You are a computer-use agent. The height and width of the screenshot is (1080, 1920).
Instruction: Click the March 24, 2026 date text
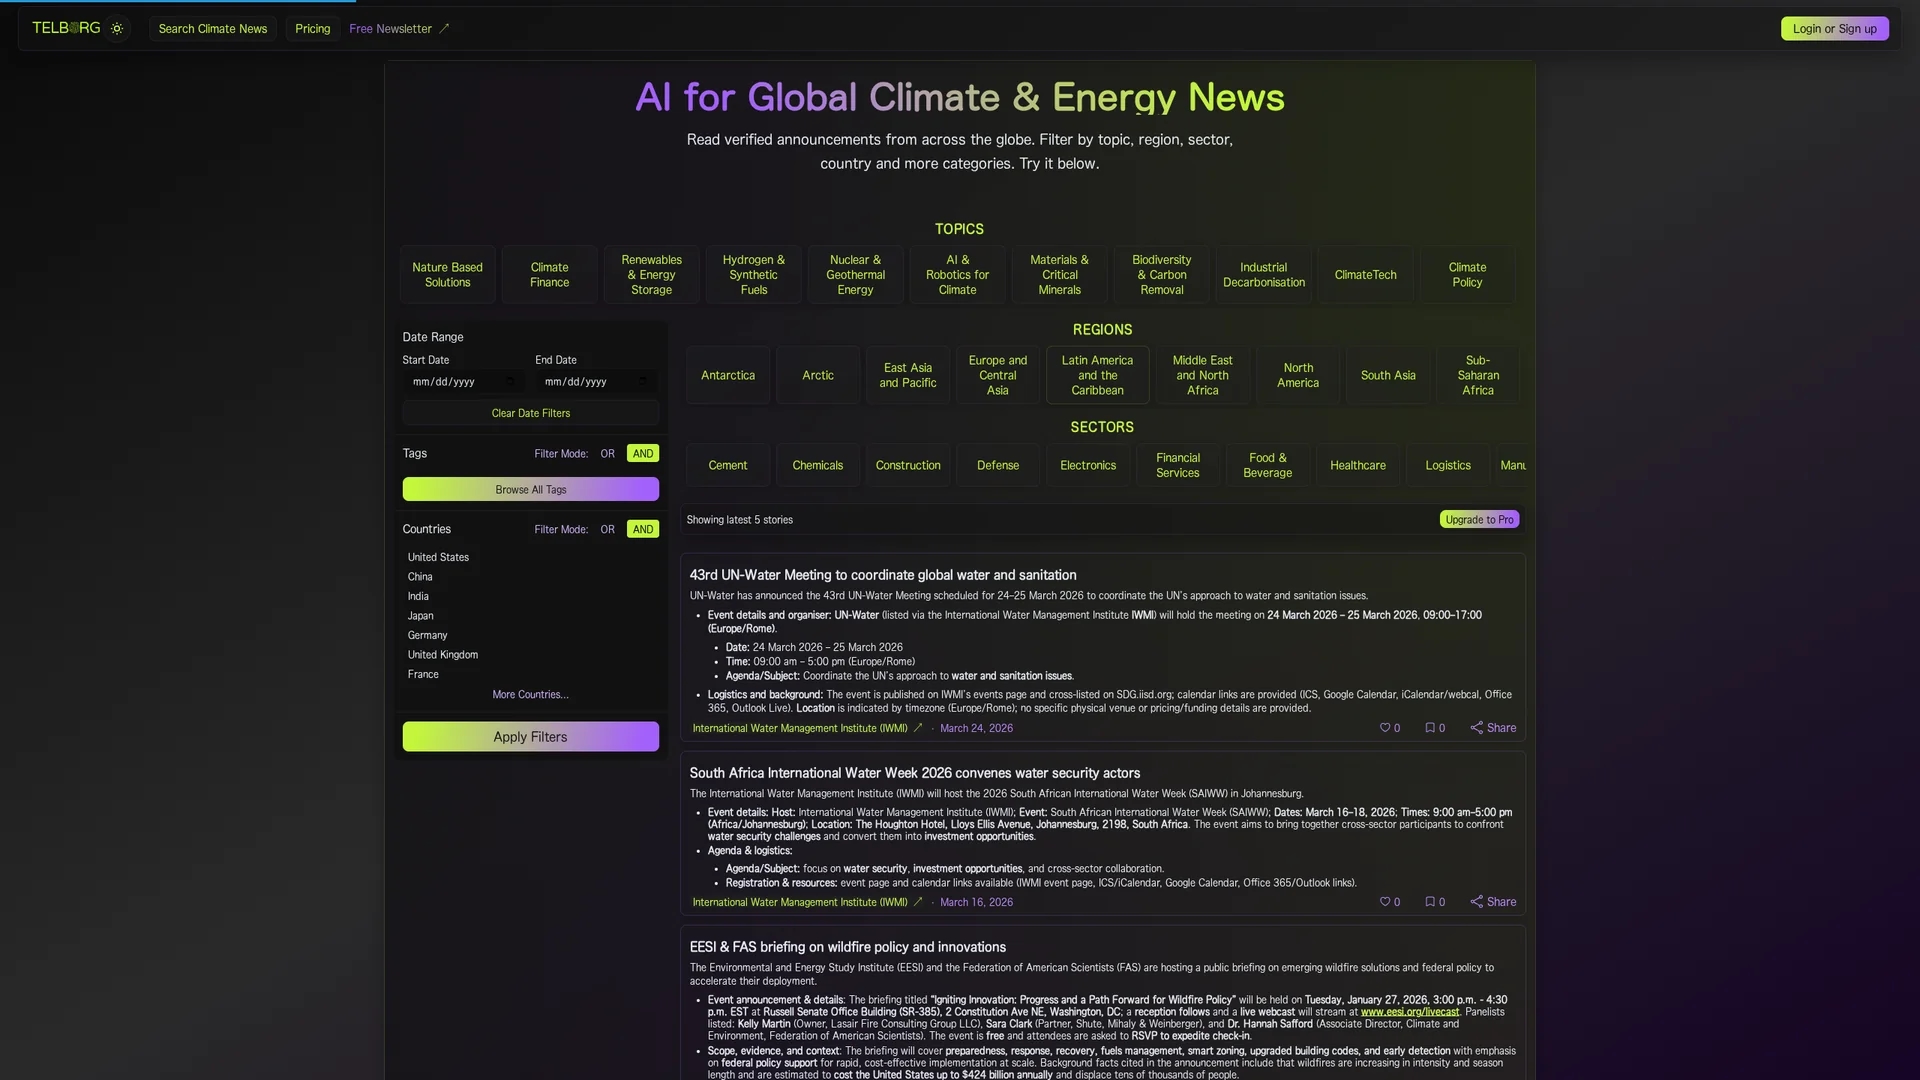click(976, 729)
